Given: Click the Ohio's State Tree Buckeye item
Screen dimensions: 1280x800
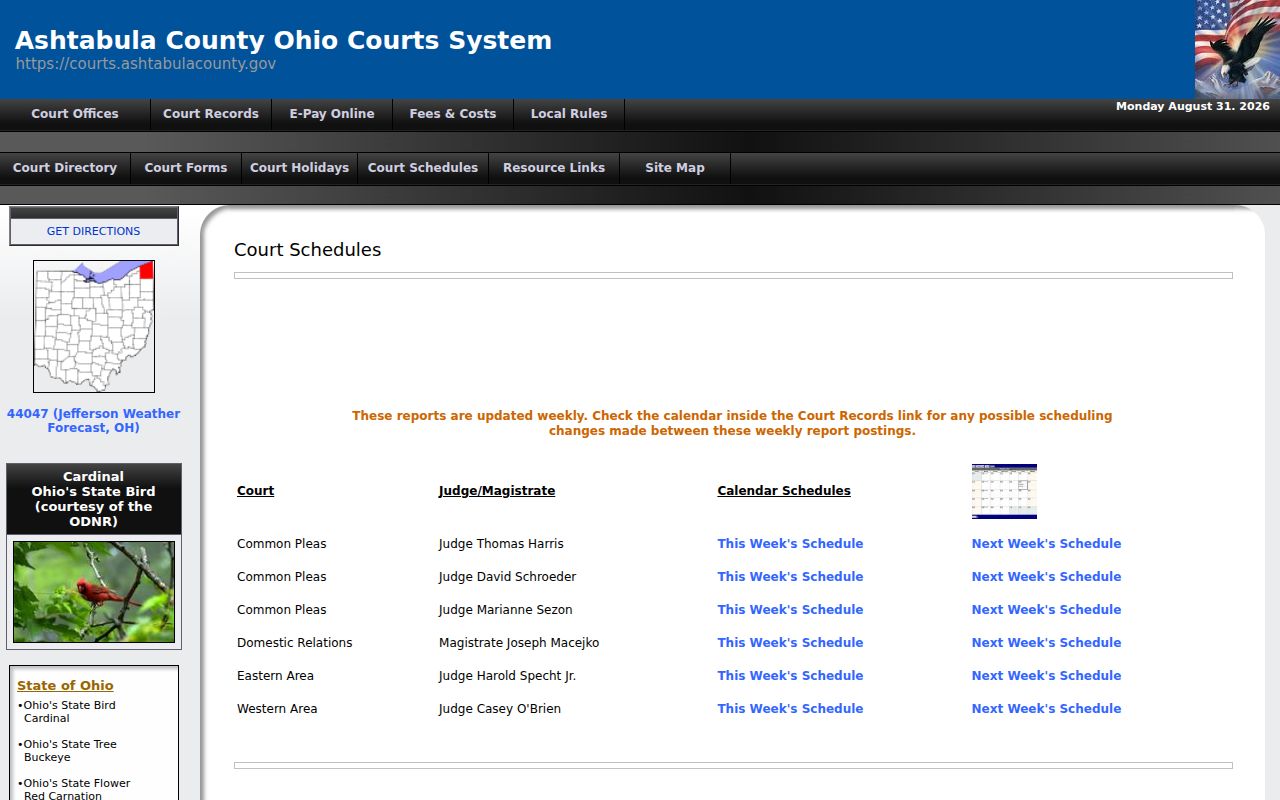Looking at the screenshot, I should 67,751.
